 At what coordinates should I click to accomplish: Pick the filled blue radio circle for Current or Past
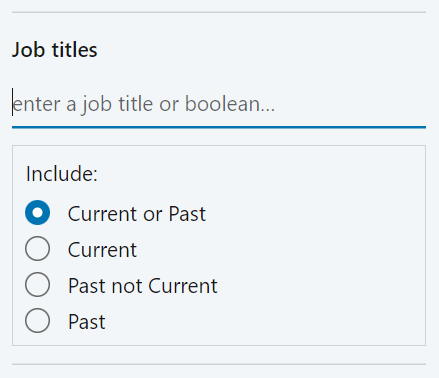pos(37,213)
